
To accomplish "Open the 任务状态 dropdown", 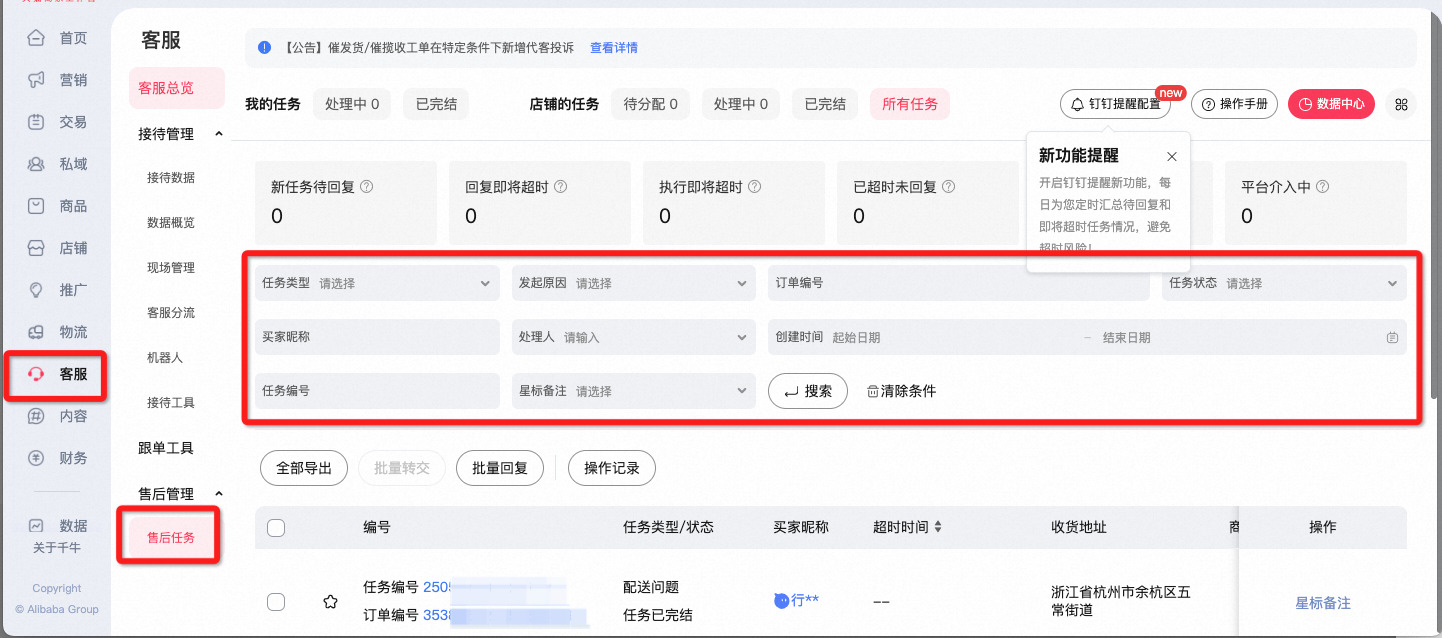I will click(1284, 283).
